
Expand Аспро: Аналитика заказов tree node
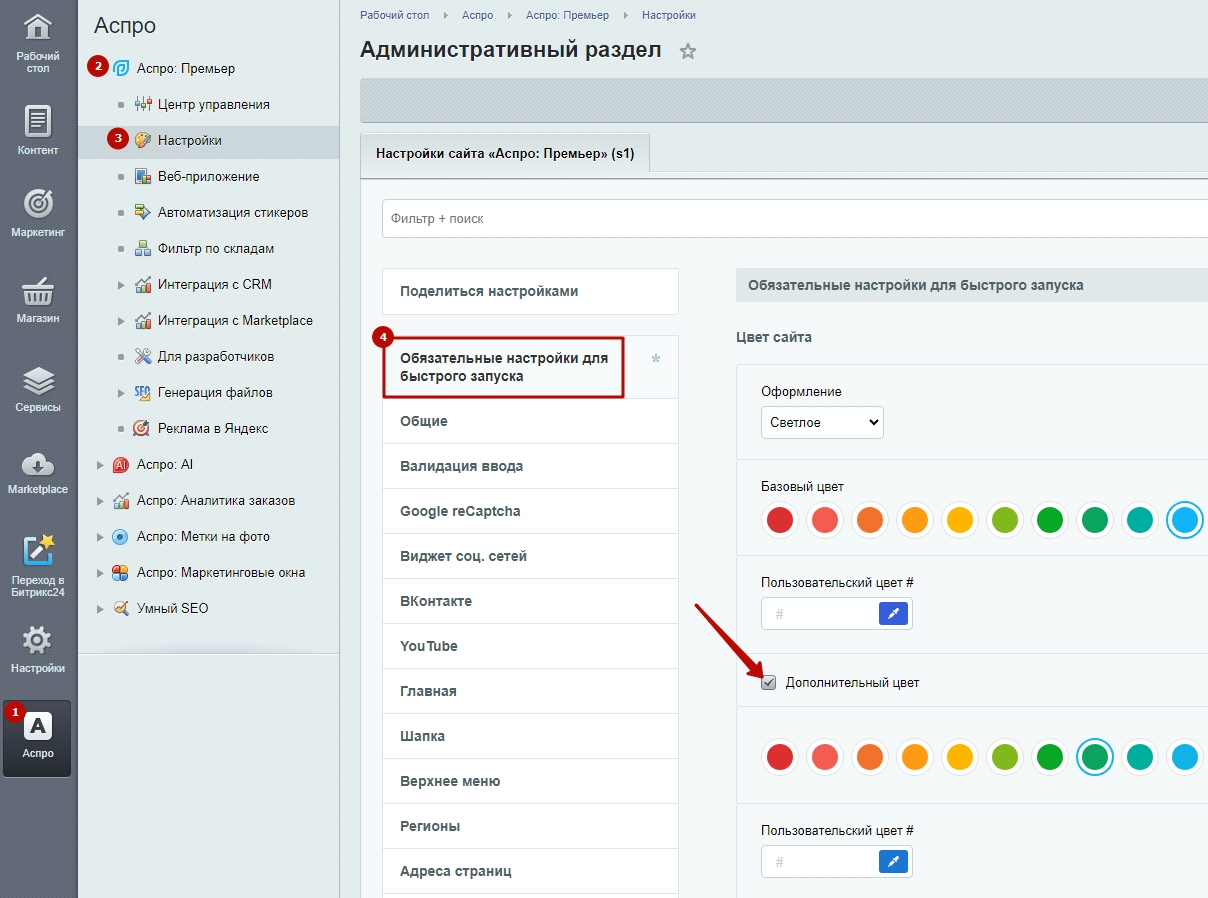click(x=99, y=501)
